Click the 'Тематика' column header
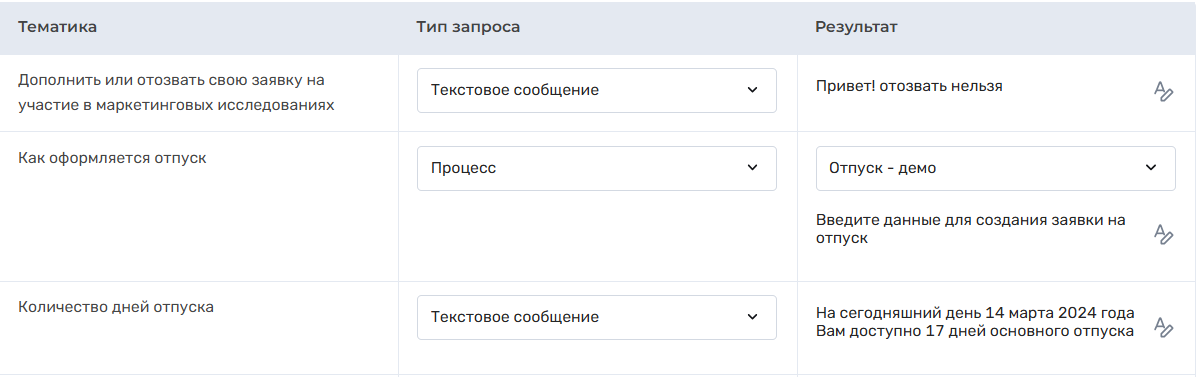1199x377 pixels. tap(57, 28)
